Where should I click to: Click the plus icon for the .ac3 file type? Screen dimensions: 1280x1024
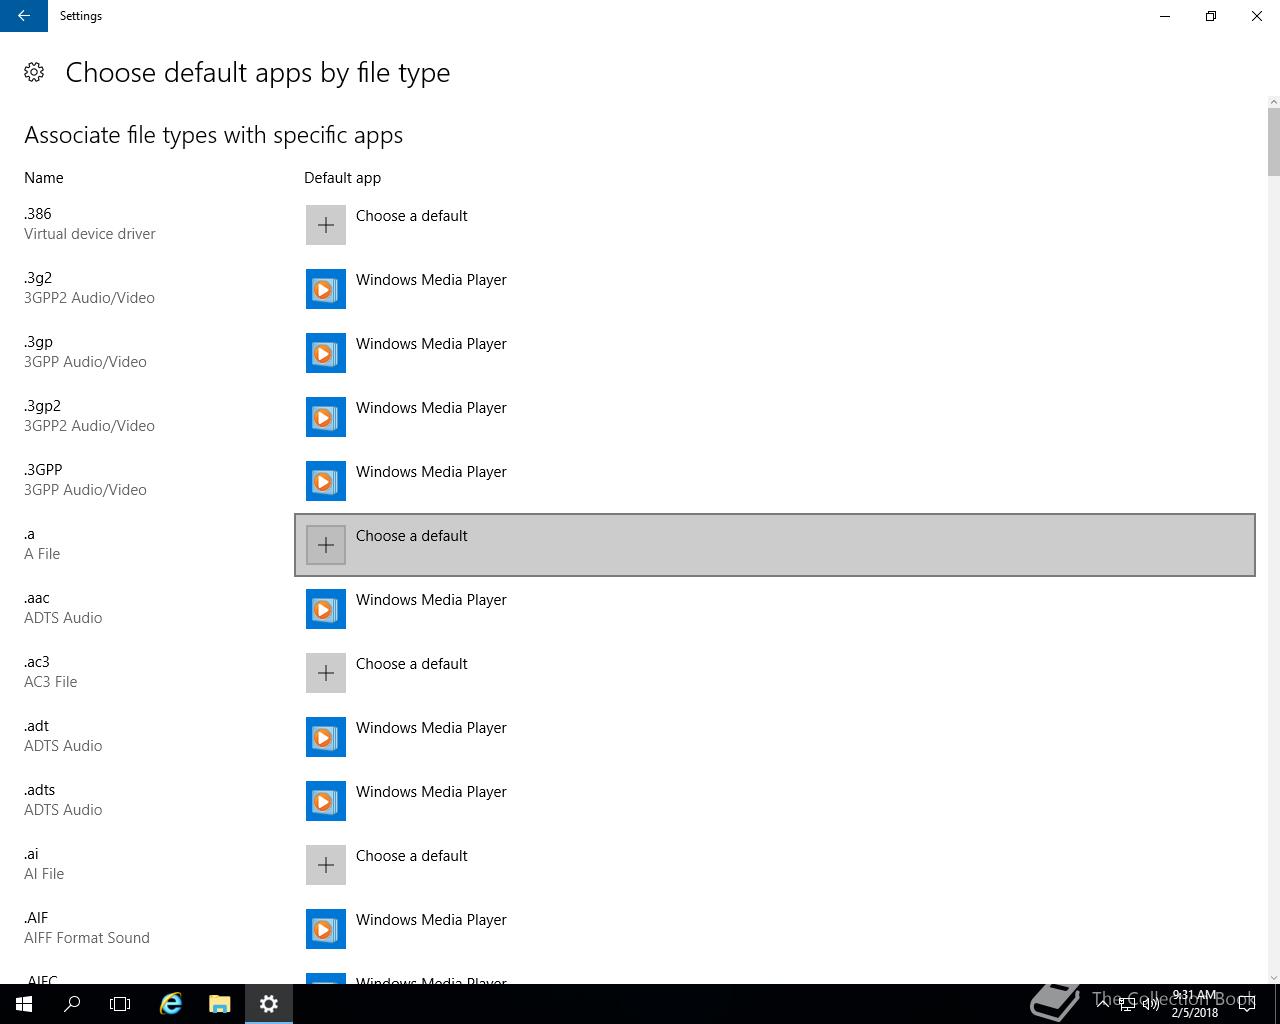pyautogui.click(x=326, y=673)
